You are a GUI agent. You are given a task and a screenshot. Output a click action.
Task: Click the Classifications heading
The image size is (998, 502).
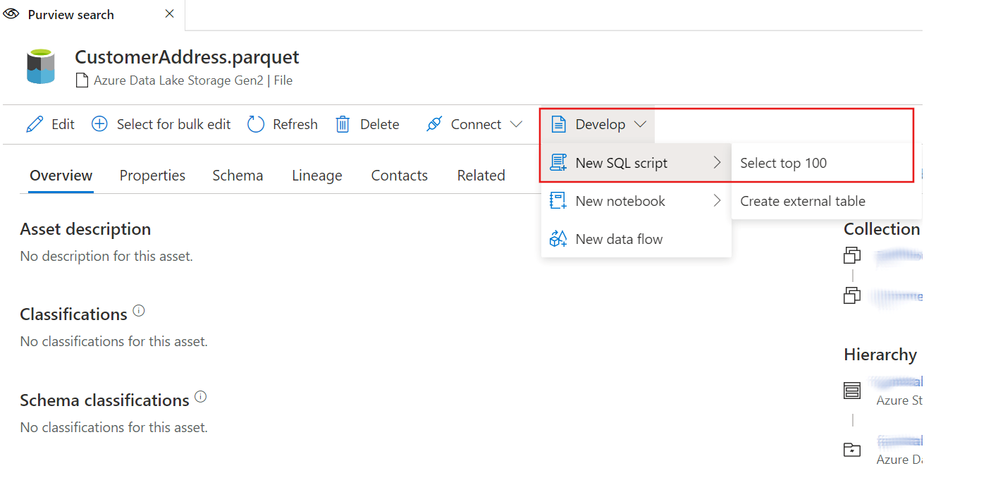coord(74,314)
